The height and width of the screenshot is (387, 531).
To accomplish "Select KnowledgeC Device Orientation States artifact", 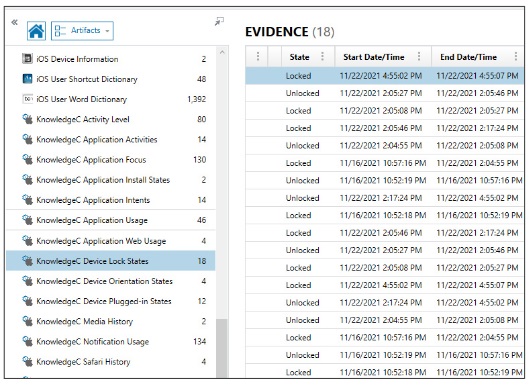I will pyautogui.click(x=111, y=281).
